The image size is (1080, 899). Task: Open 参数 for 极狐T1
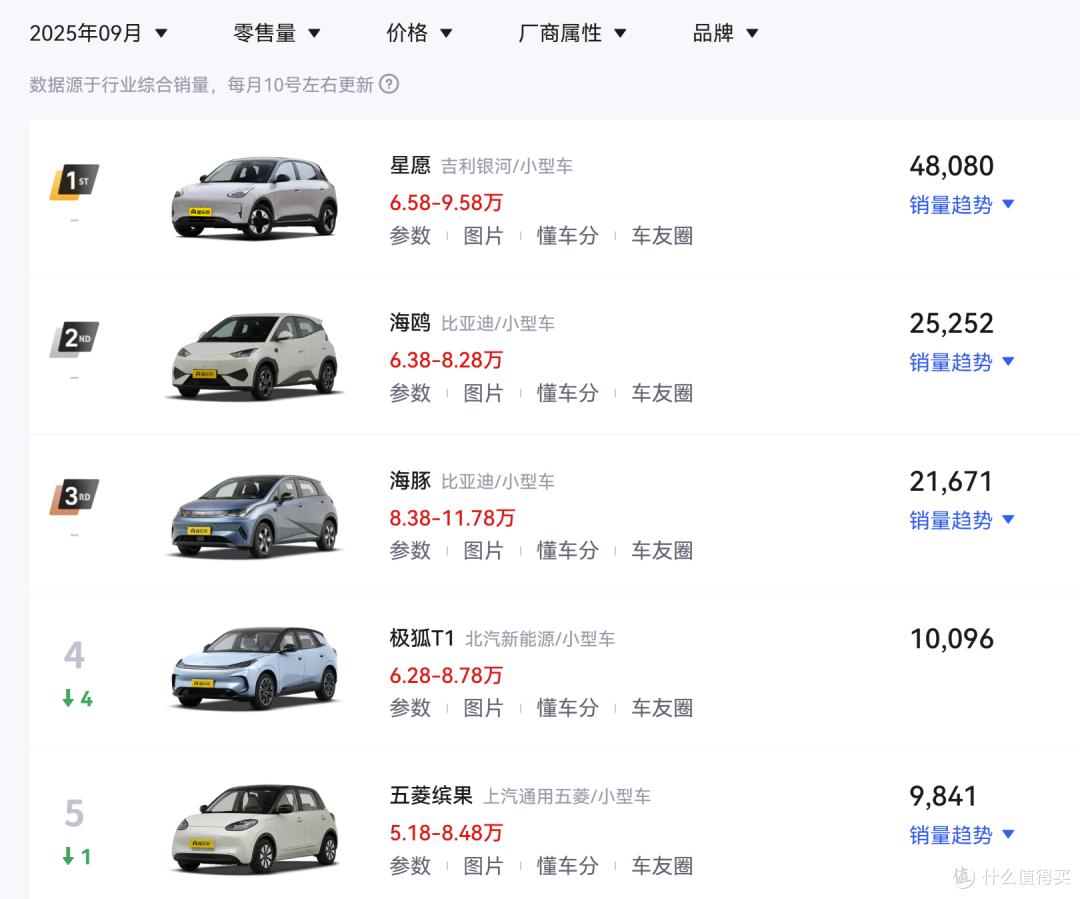click(x=410, y=707)
